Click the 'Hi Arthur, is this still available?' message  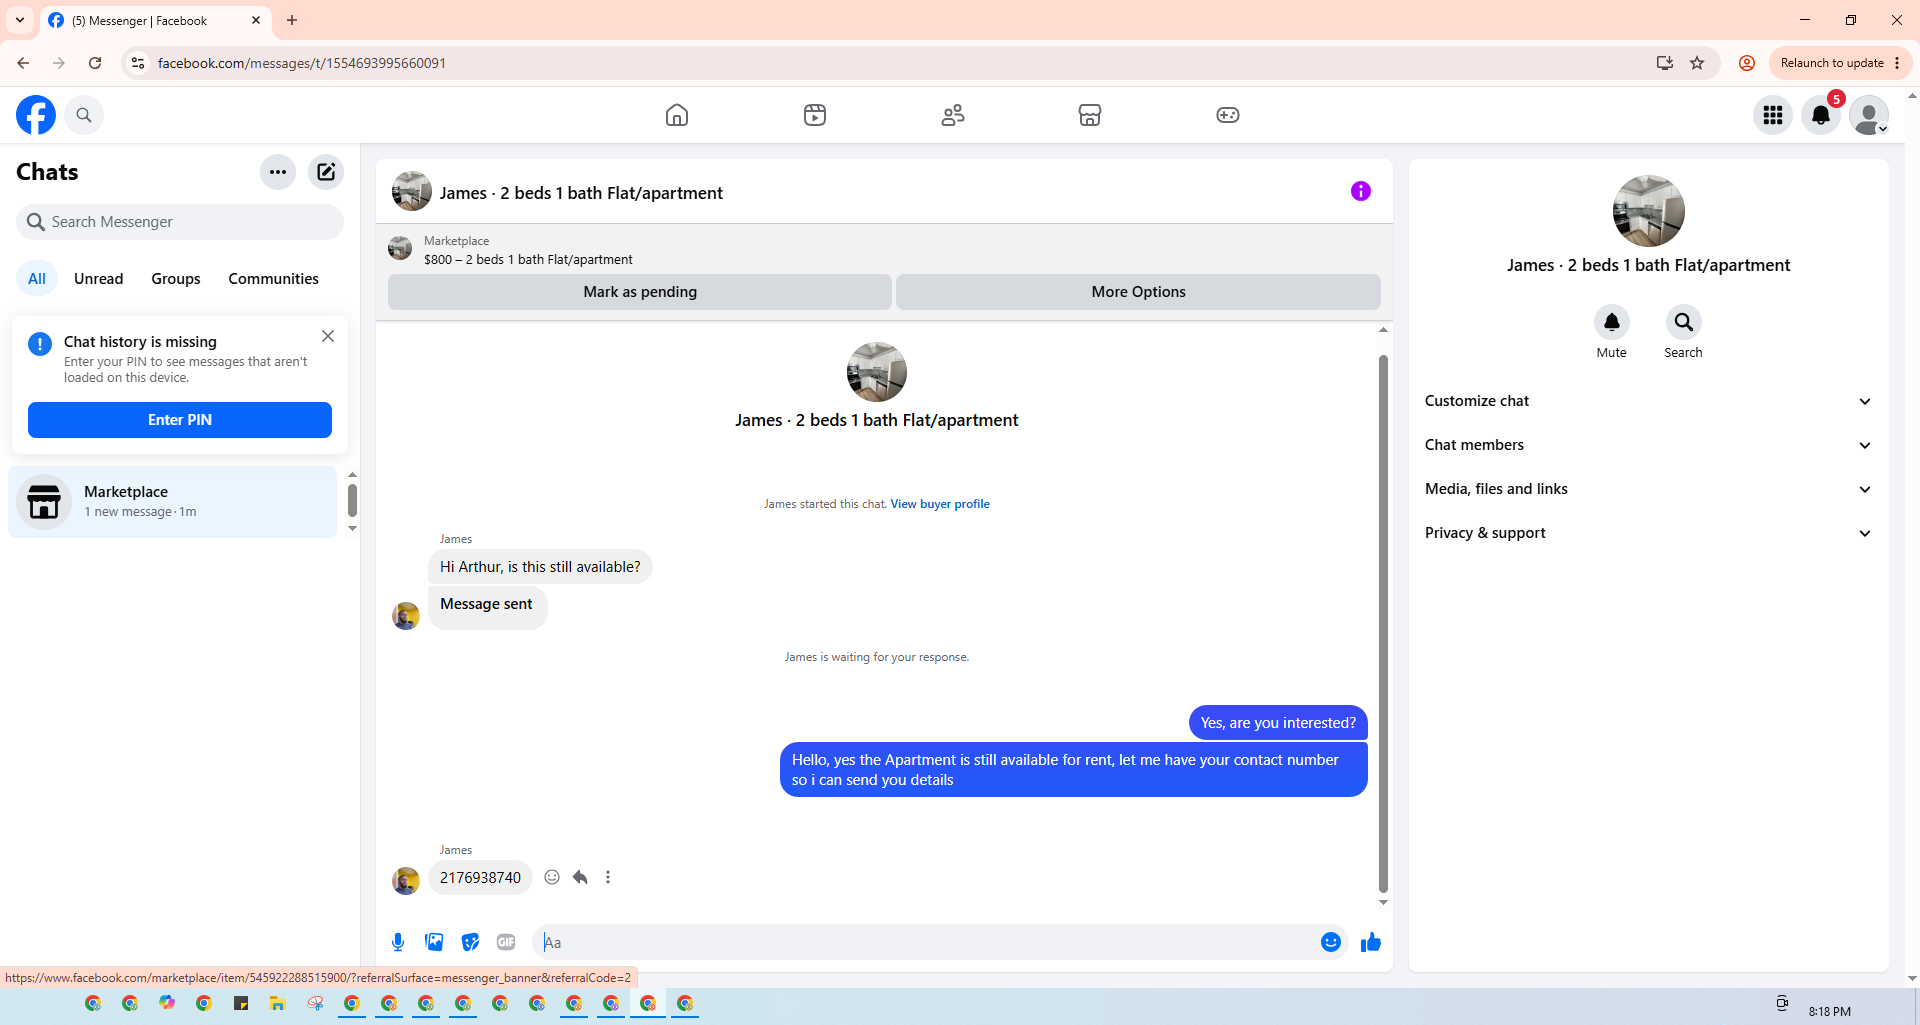(x=540, y=567)
